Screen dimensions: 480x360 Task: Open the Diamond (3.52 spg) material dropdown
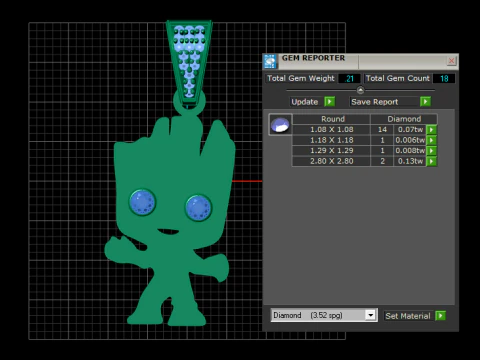click(x=370, y=315)
